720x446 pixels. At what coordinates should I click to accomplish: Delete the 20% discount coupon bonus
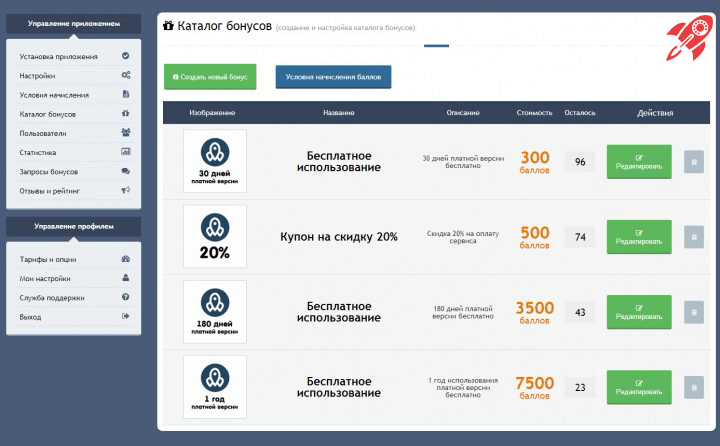[x=694, y=237]
